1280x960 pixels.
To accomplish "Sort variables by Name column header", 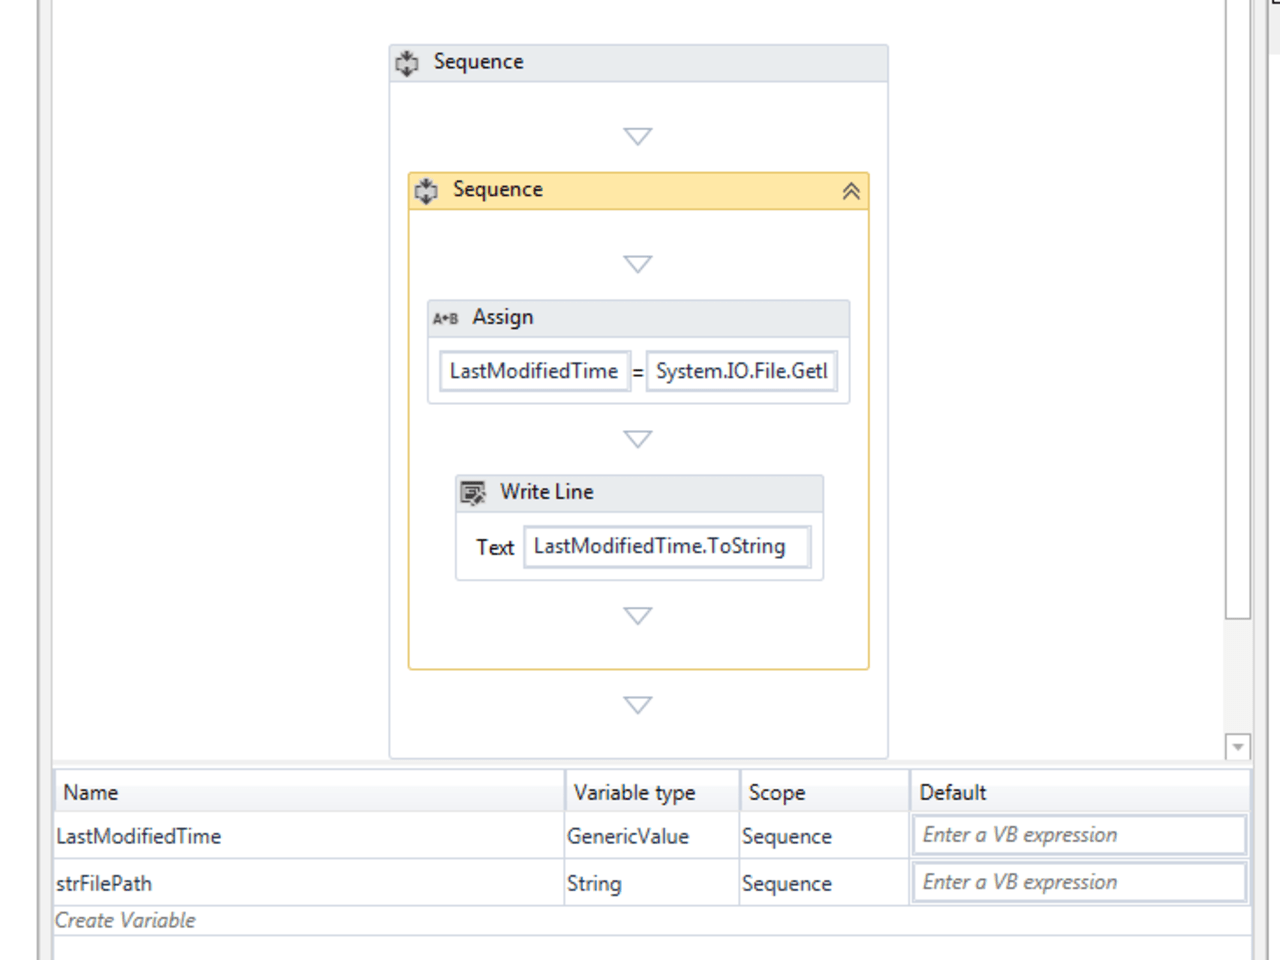I will (x=309, y=792).
